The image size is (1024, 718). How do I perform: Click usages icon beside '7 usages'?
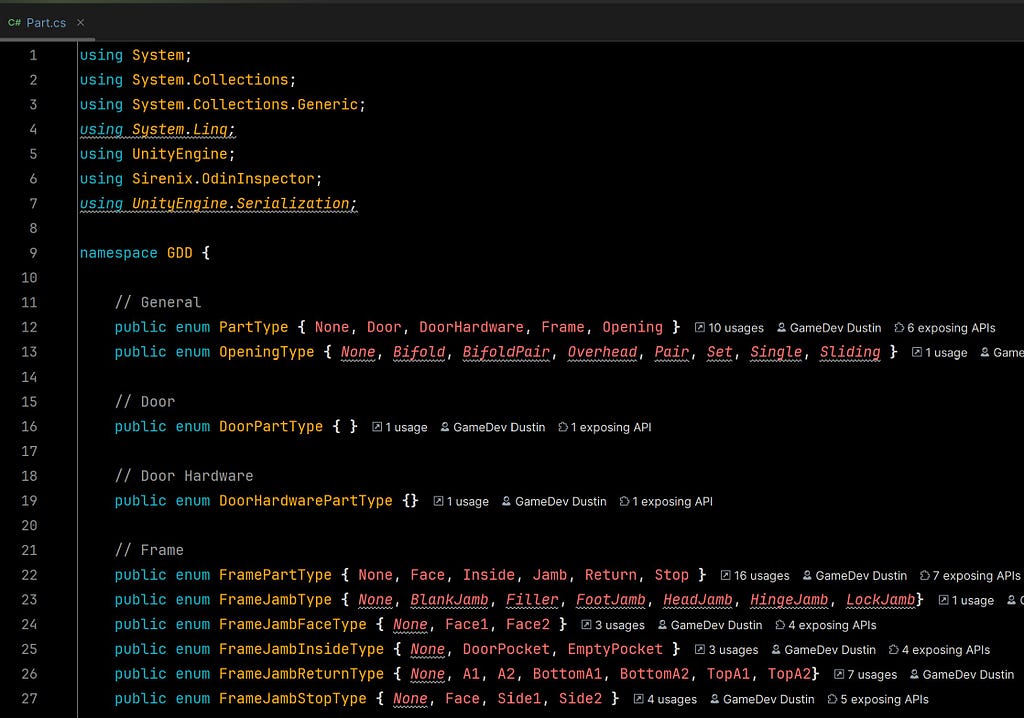click(839, 674)
